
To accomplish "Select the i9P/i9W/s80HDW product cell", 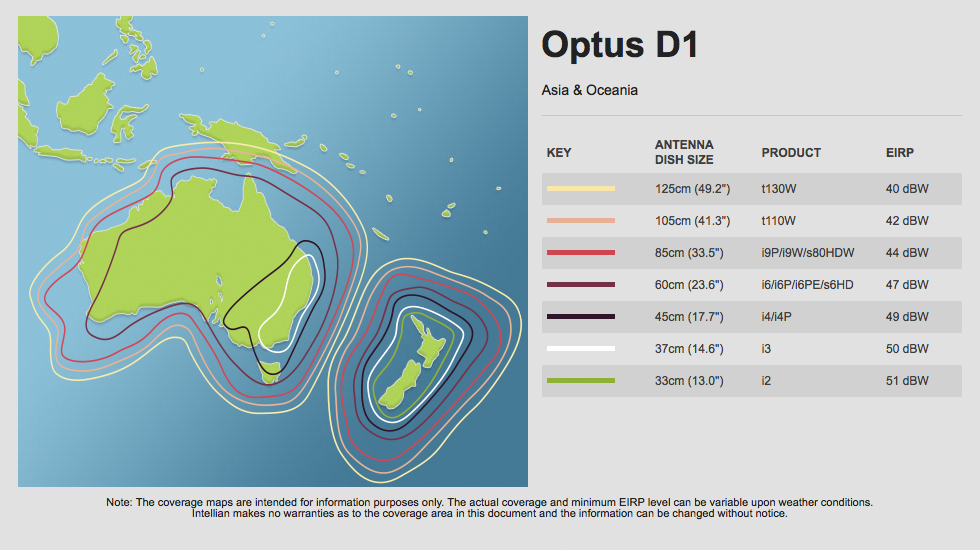I will click(x=808, y=253).
